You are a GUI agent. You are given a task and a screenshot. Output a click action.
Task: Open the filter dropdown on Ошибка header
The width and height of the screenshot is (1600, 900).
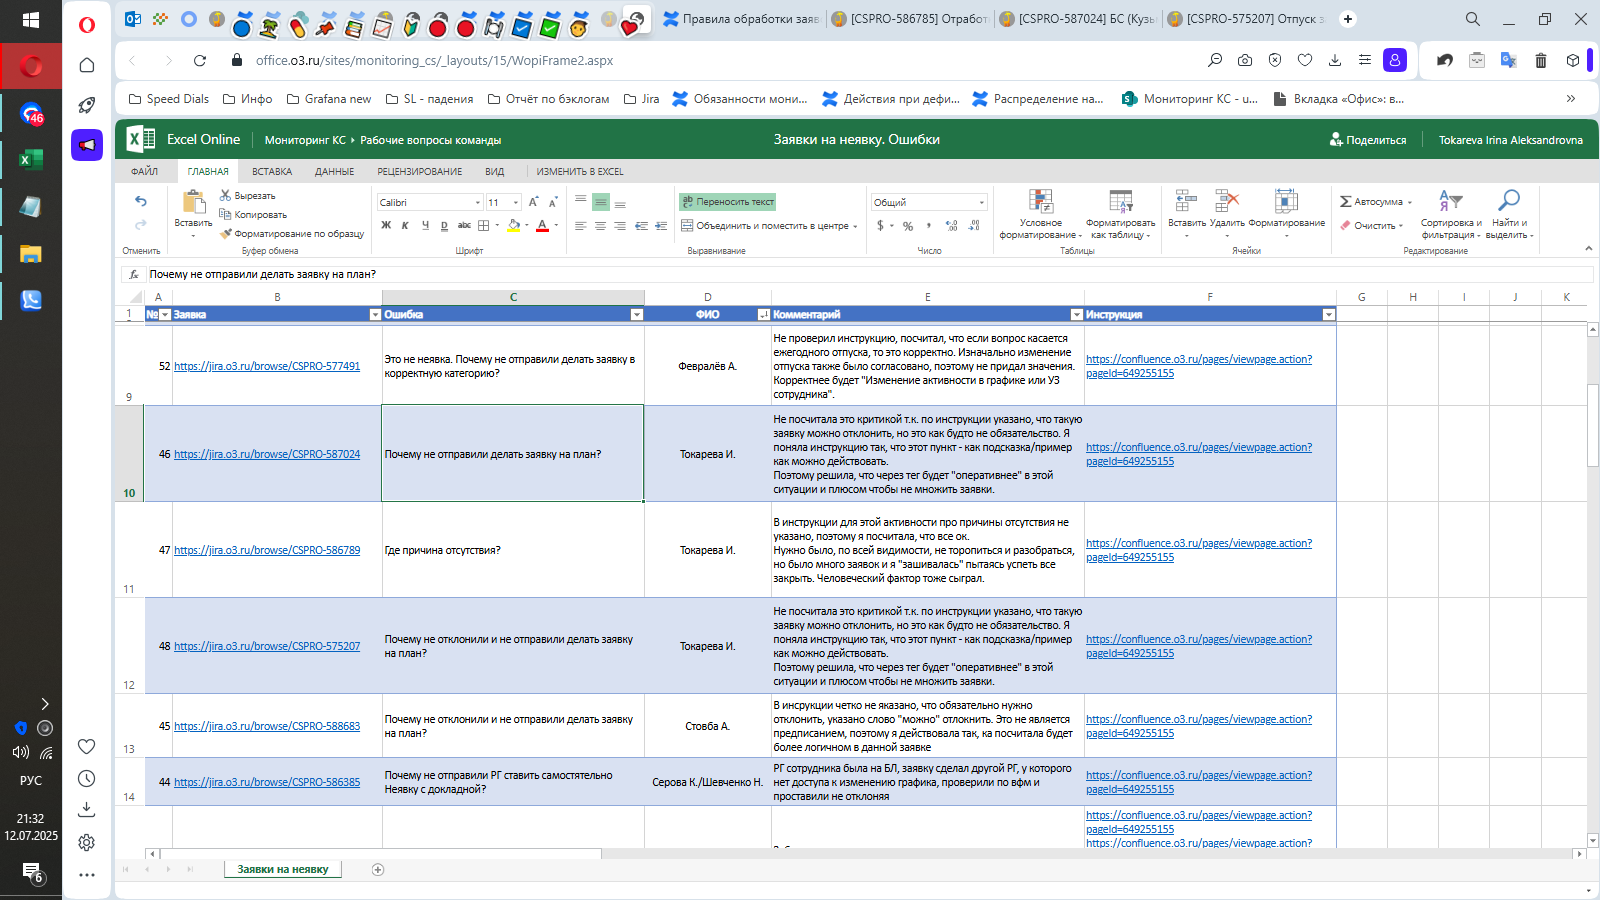(x=636, y=314)
